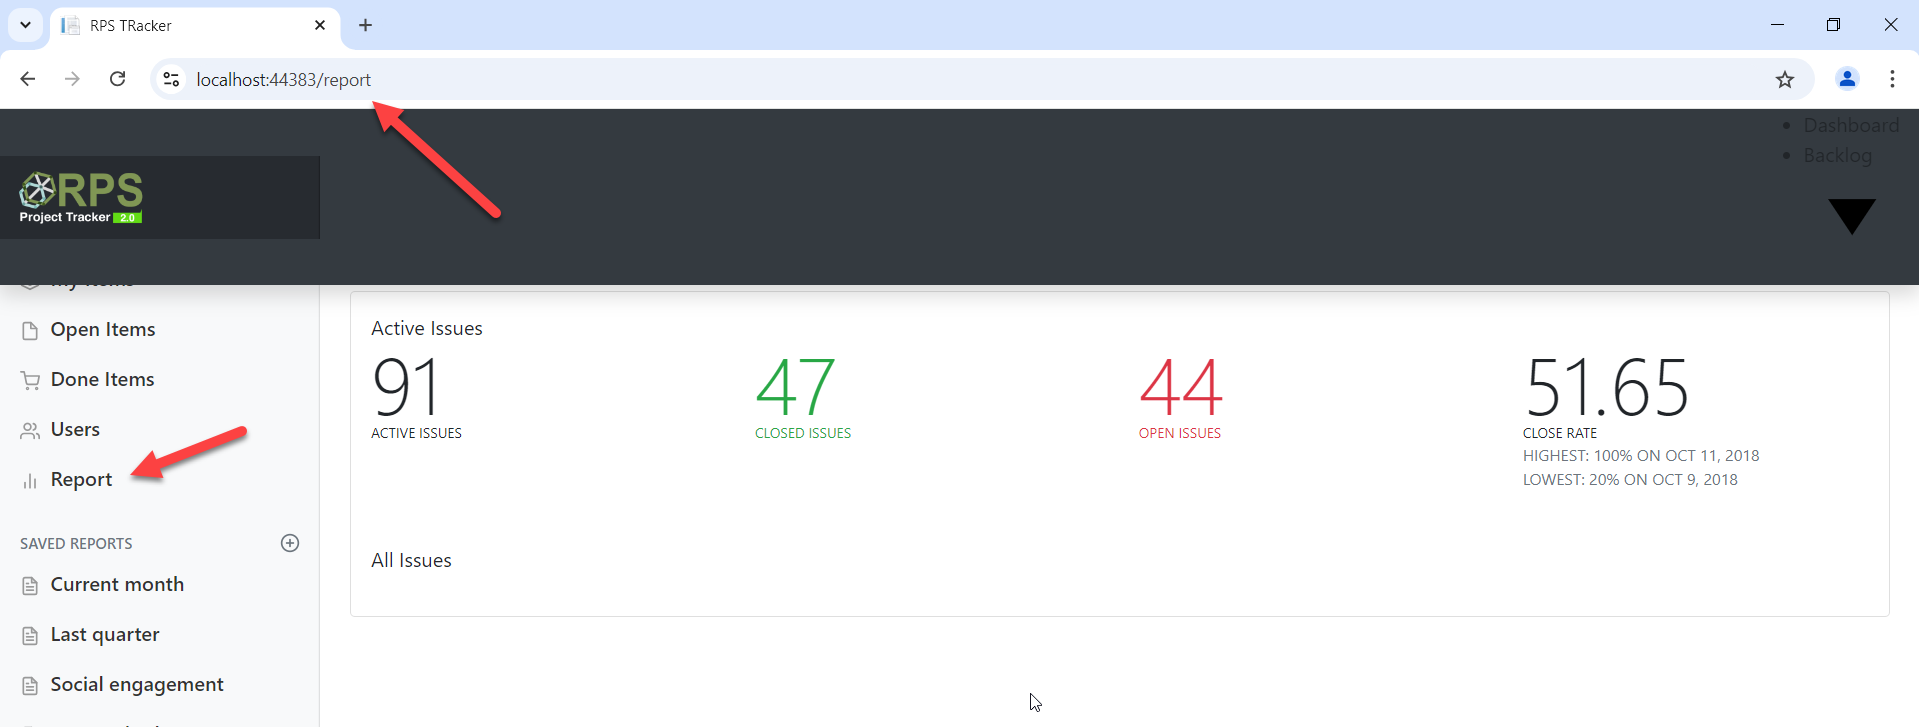This screenshot has height=727, width=1919.
Task: Add a new saved report with plus icon
Action: click(290, 543)
